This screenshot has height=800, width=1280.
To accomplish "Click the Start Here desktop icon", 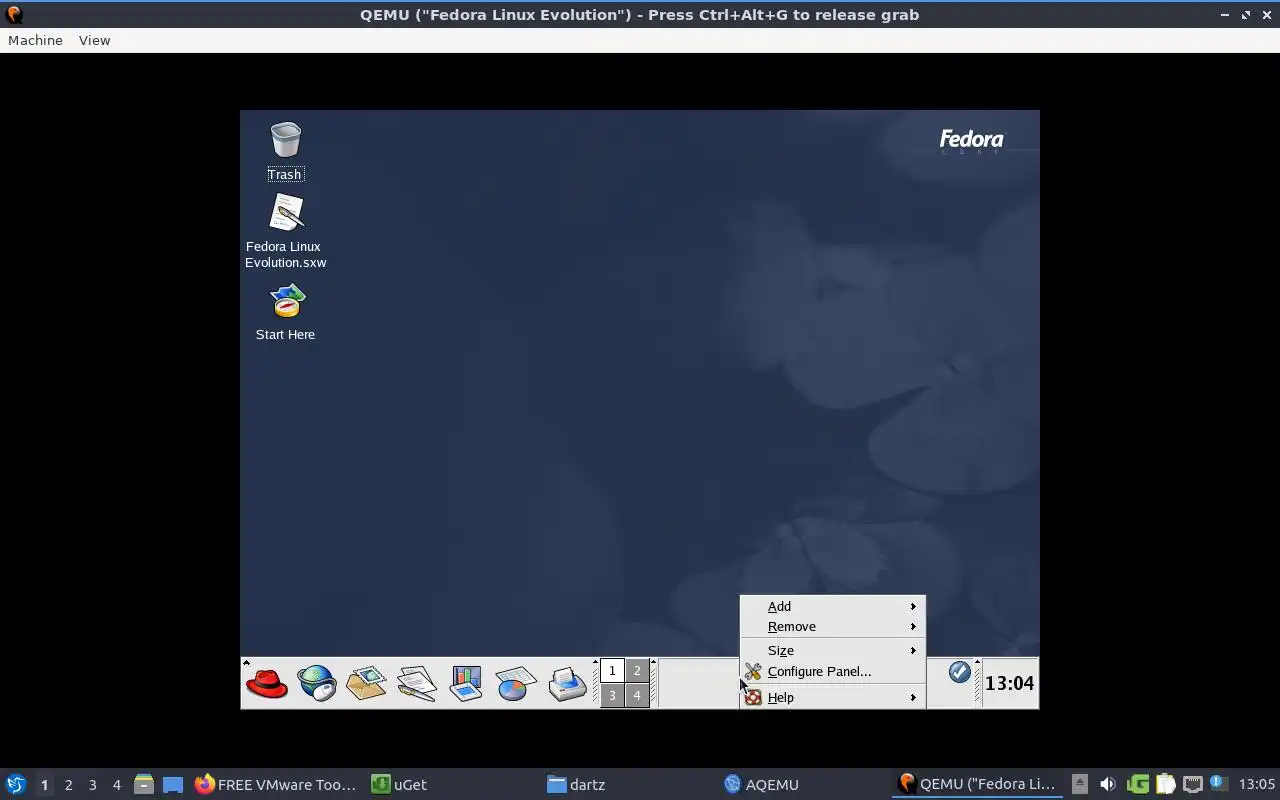I will click(286, 312).
